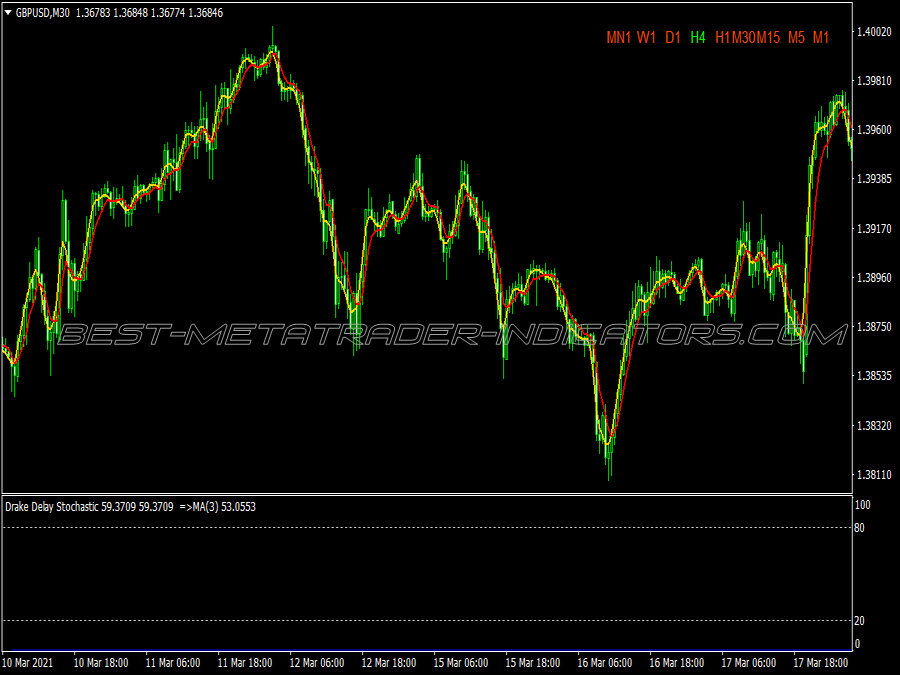The height and width of the screenshot is (675, 900).
Task: Click the M15 timeframe label
Action: pos(769,38)
